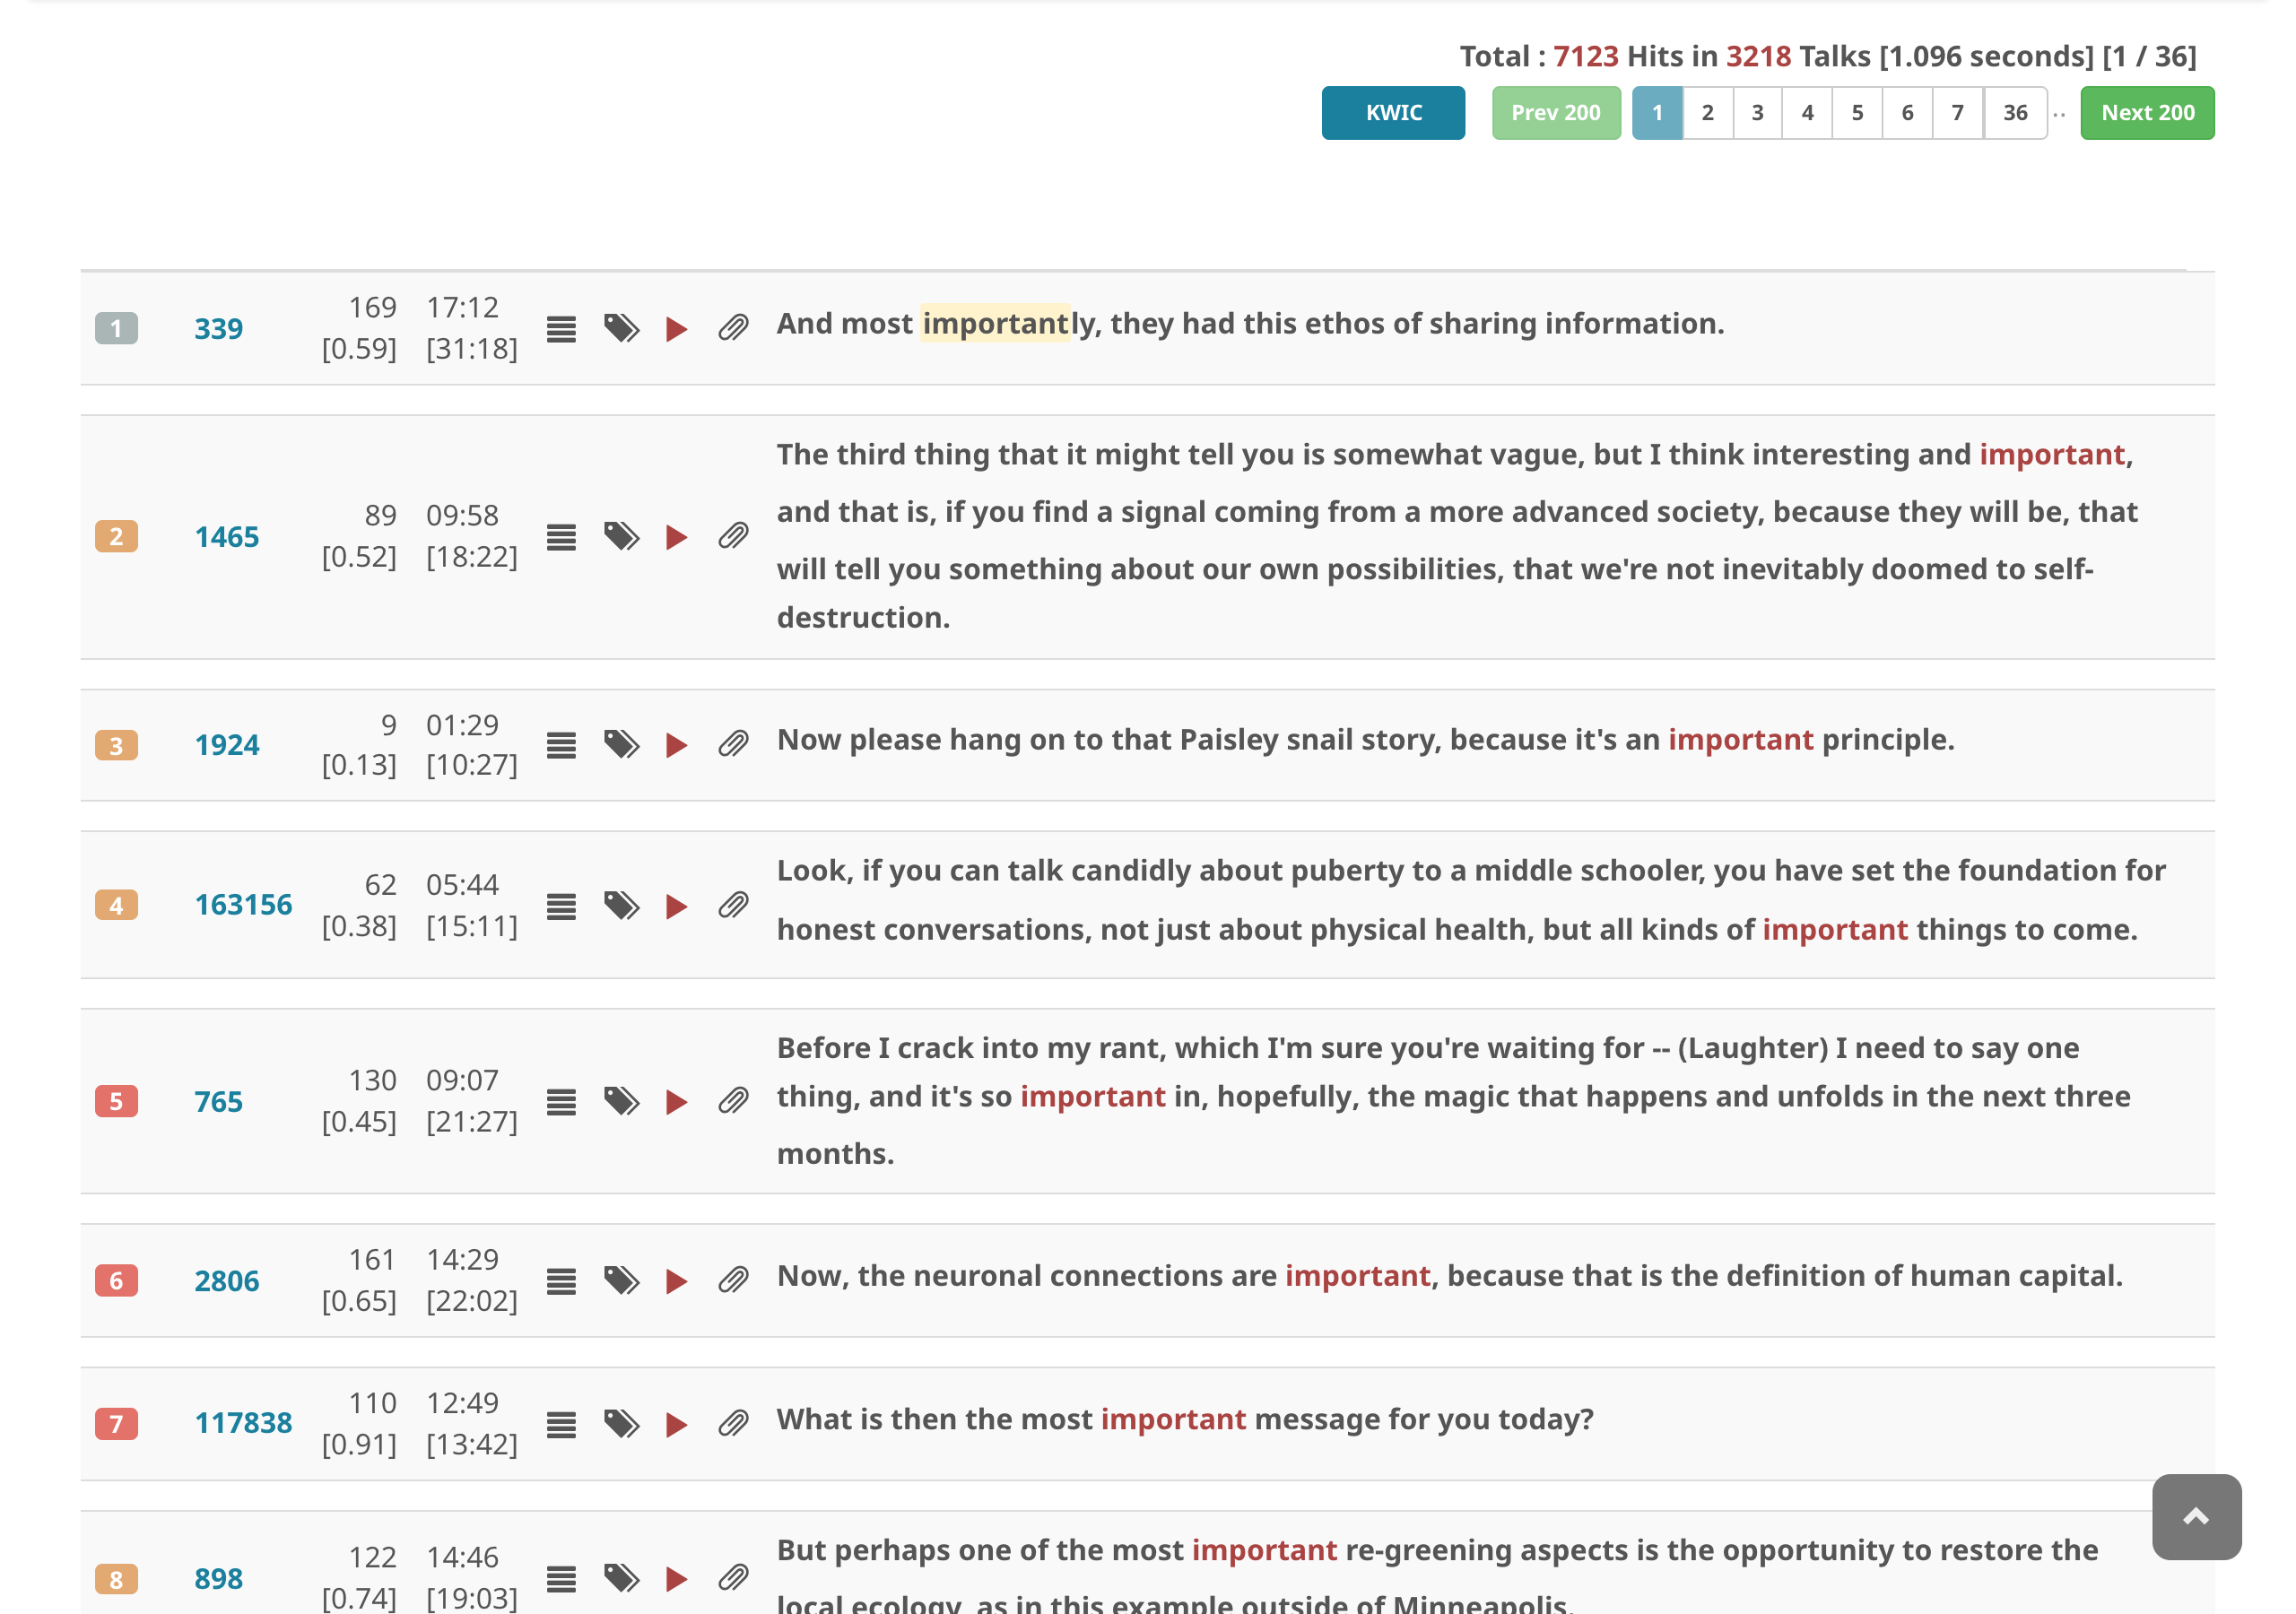
Task: Click paperclip icon for talk 117838
Action: coord(733,1423)
